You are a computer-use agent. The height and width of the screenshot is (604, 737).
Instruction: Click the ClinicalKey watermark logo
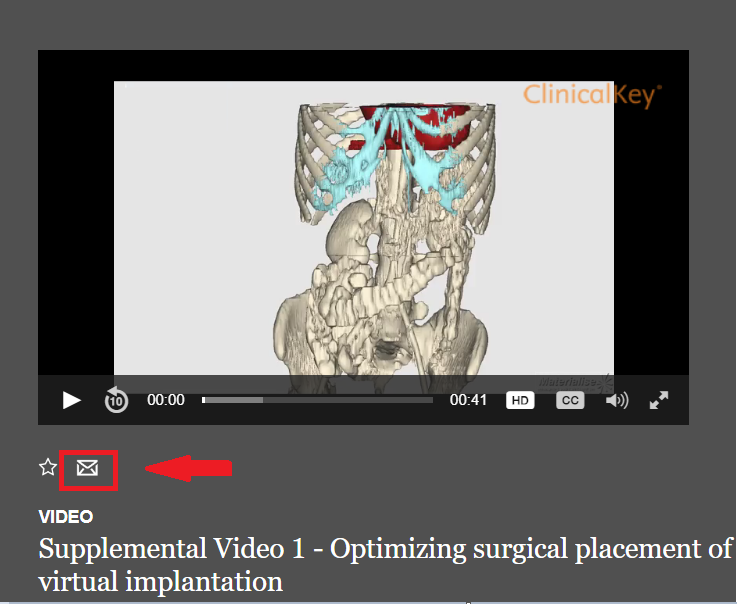(x=591, y=96)
